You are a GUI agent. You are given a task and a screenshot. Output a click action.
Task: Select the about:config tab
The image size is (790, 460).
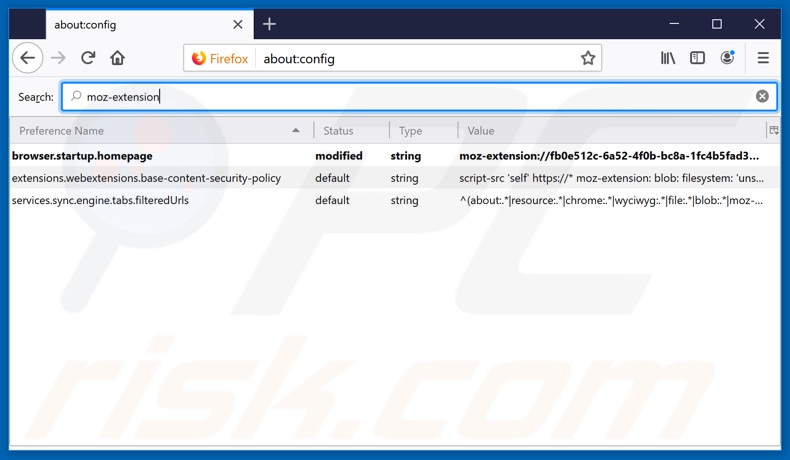pyautogui.click(x=150, y=24)
